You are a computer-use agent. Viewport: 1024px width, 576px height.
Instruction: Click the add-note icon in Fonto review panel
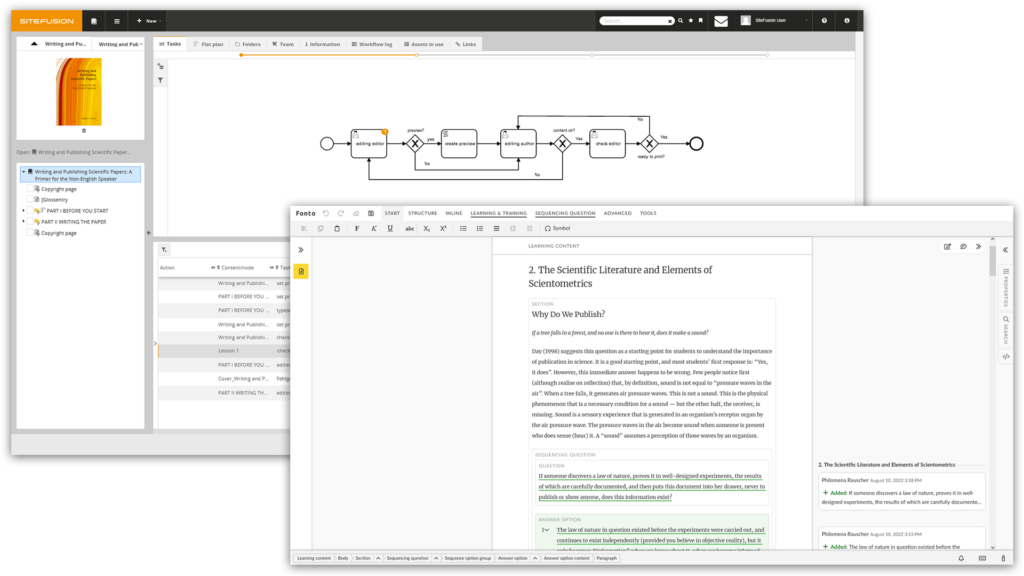click(x=948, y=246)
